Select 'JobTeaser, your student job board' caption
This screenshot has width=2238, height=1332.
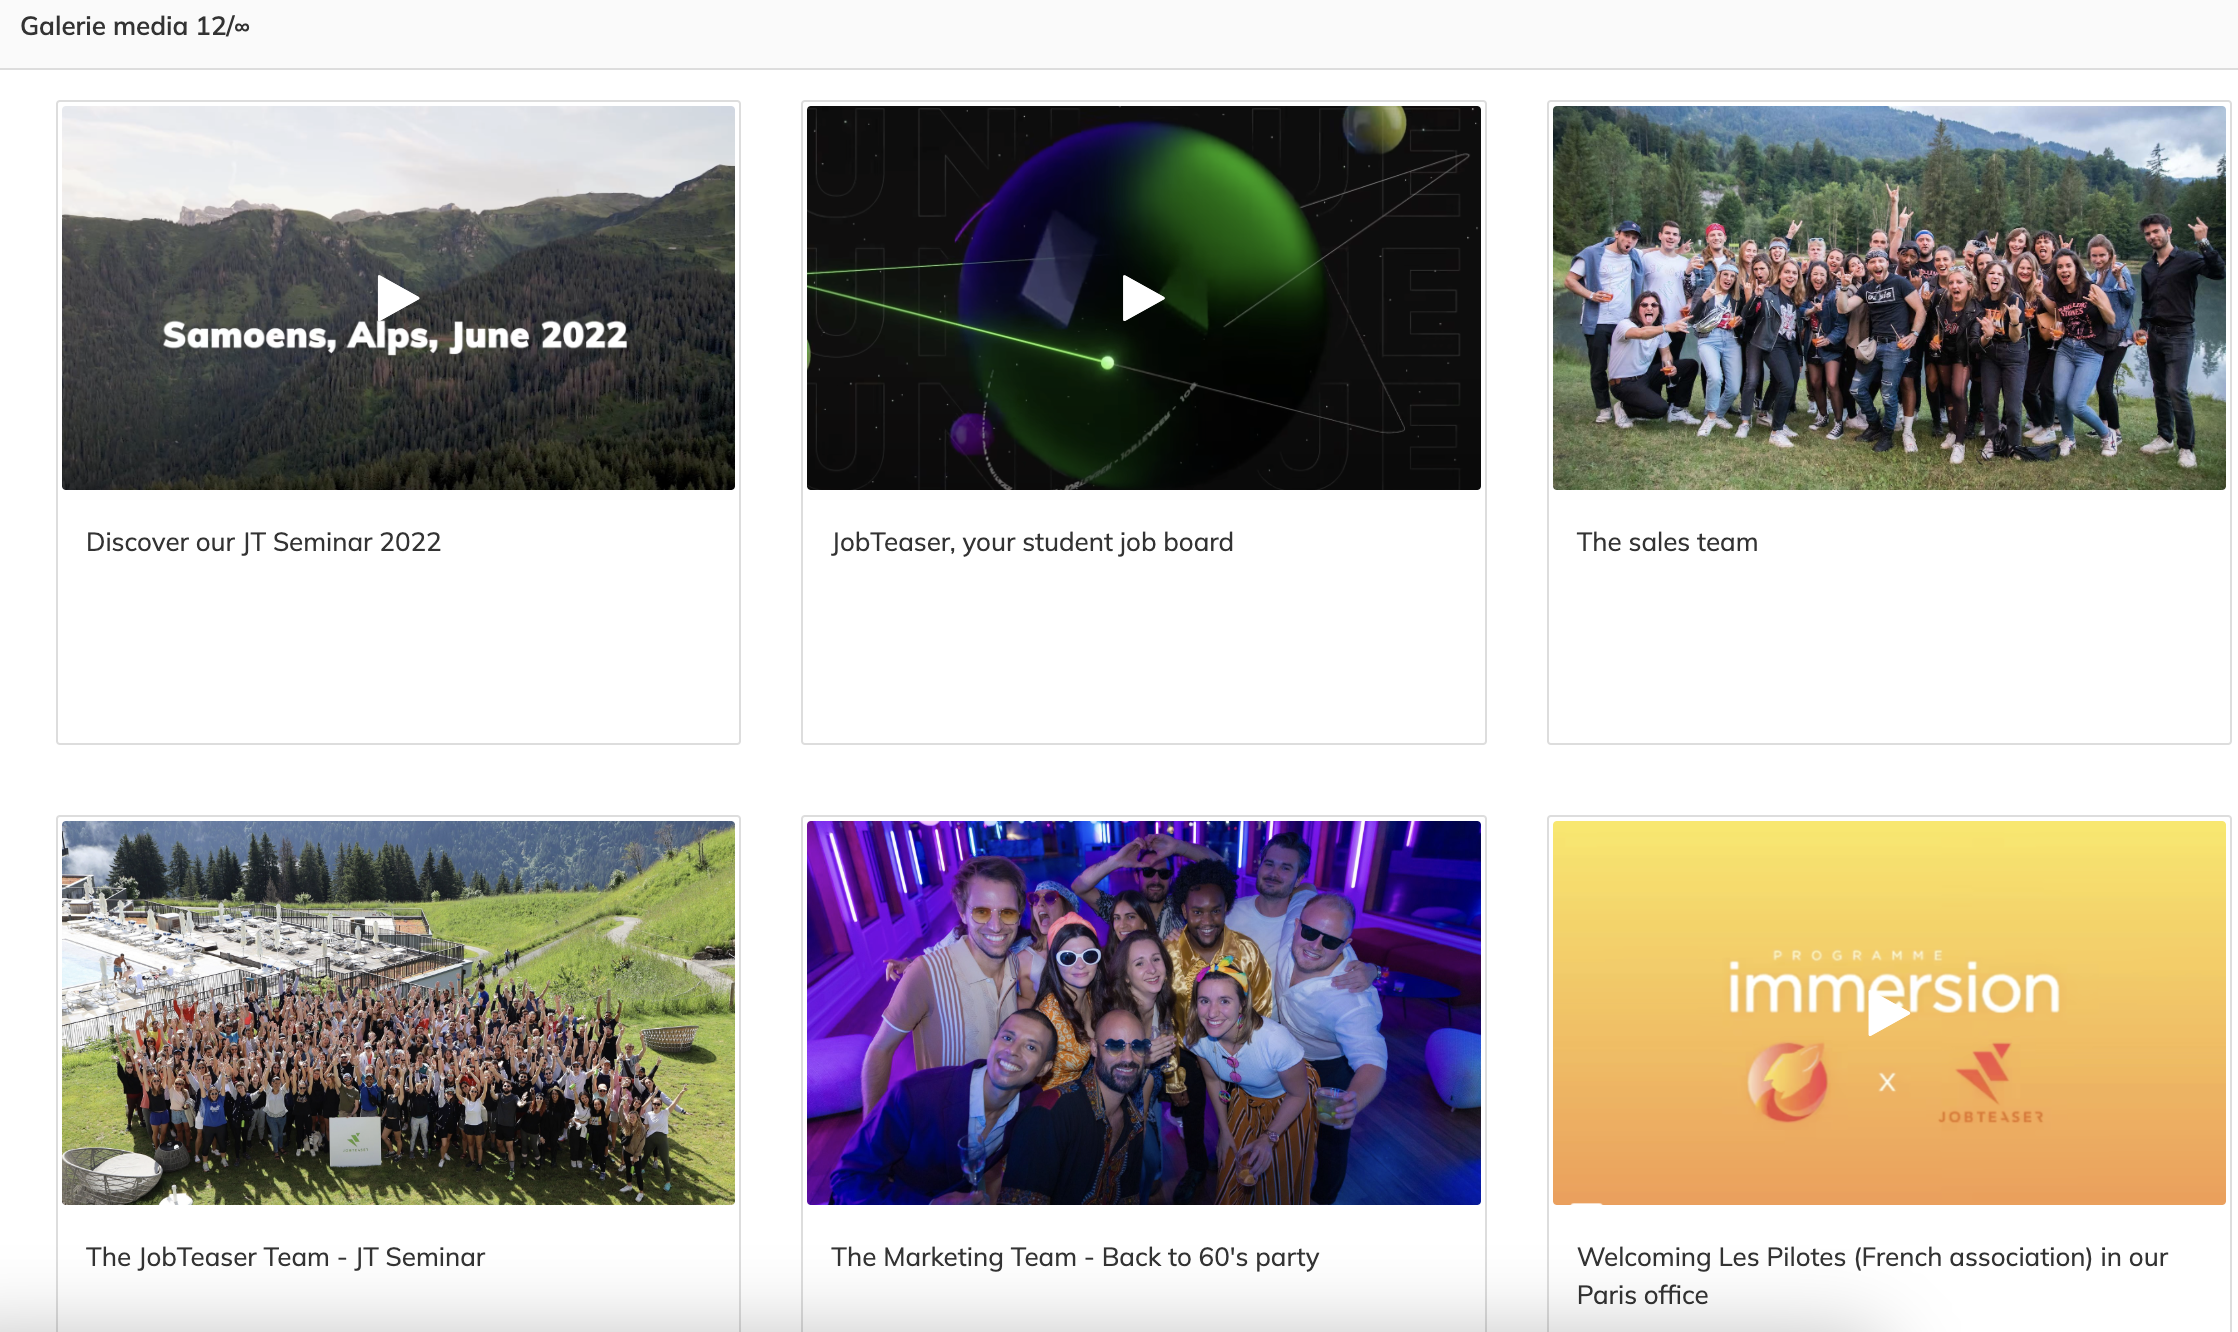(x=1032, y=542)
